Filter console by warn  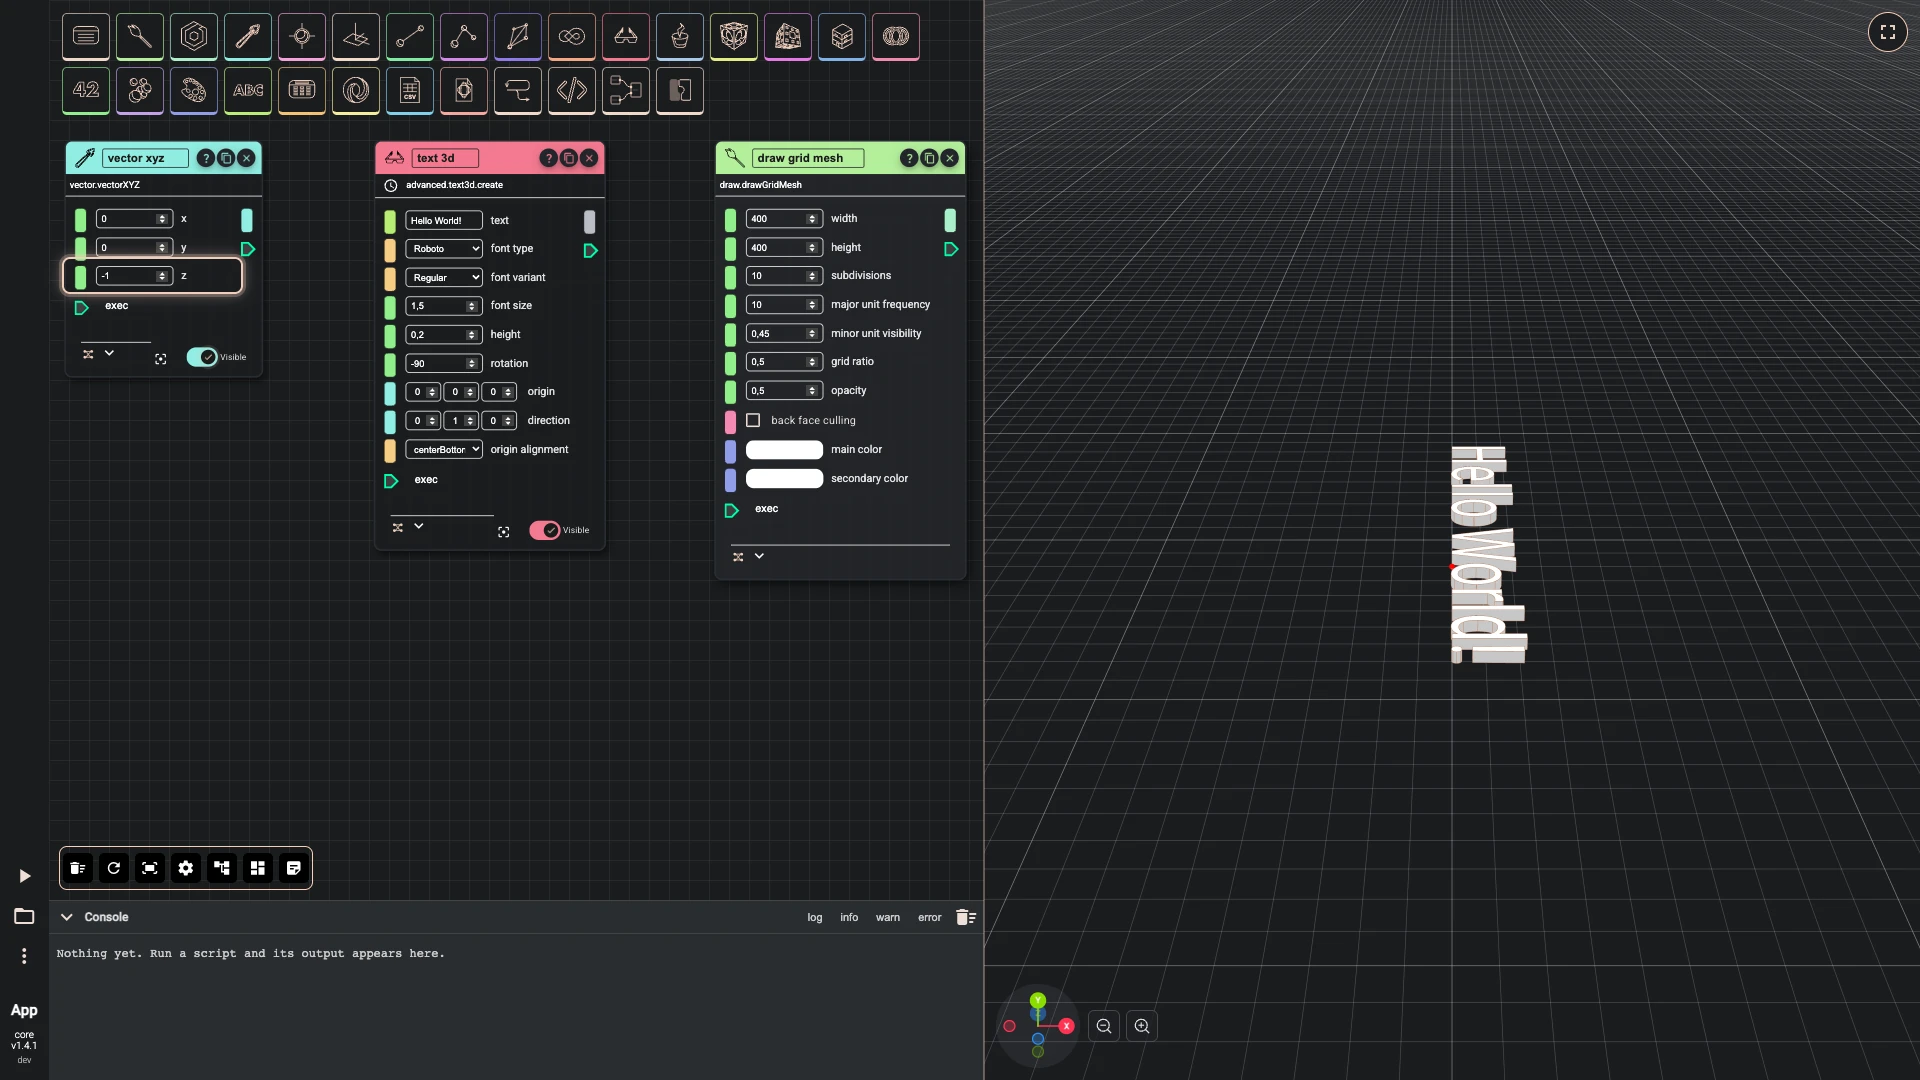click(x=888, y=918)
